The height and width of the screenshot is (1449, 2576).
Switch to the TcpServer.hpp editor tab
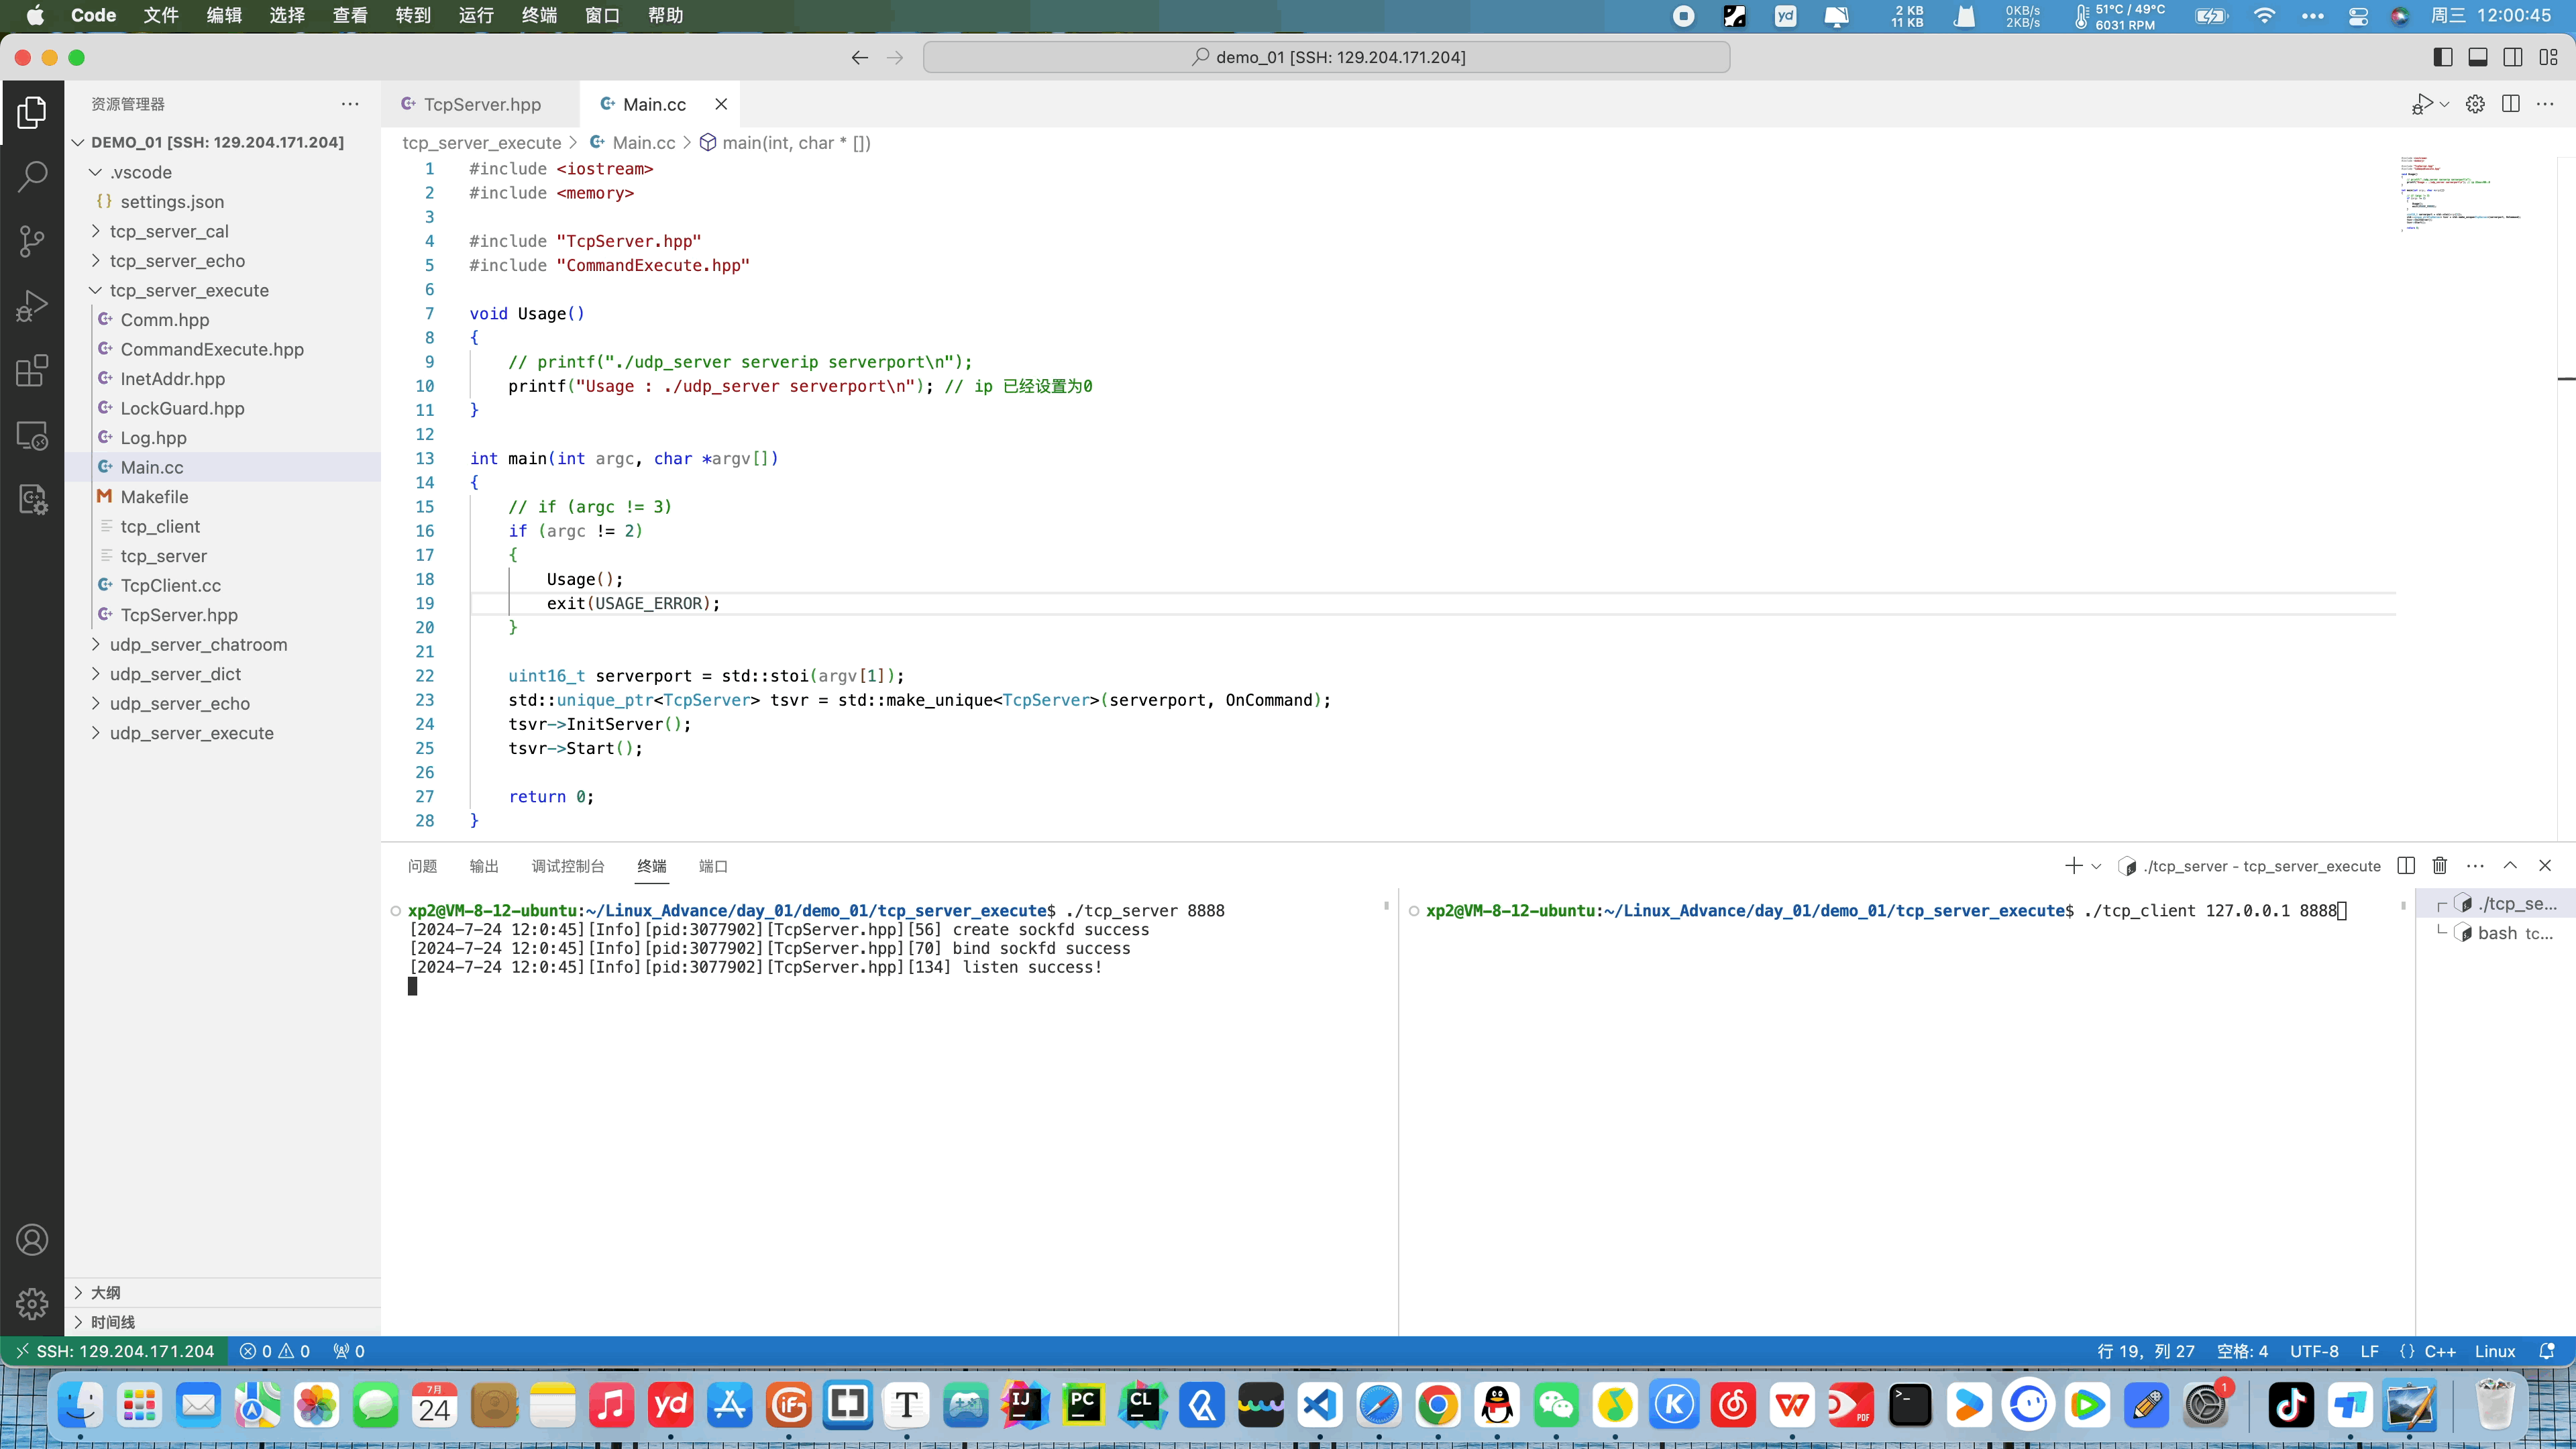click(x=481, y=104)
